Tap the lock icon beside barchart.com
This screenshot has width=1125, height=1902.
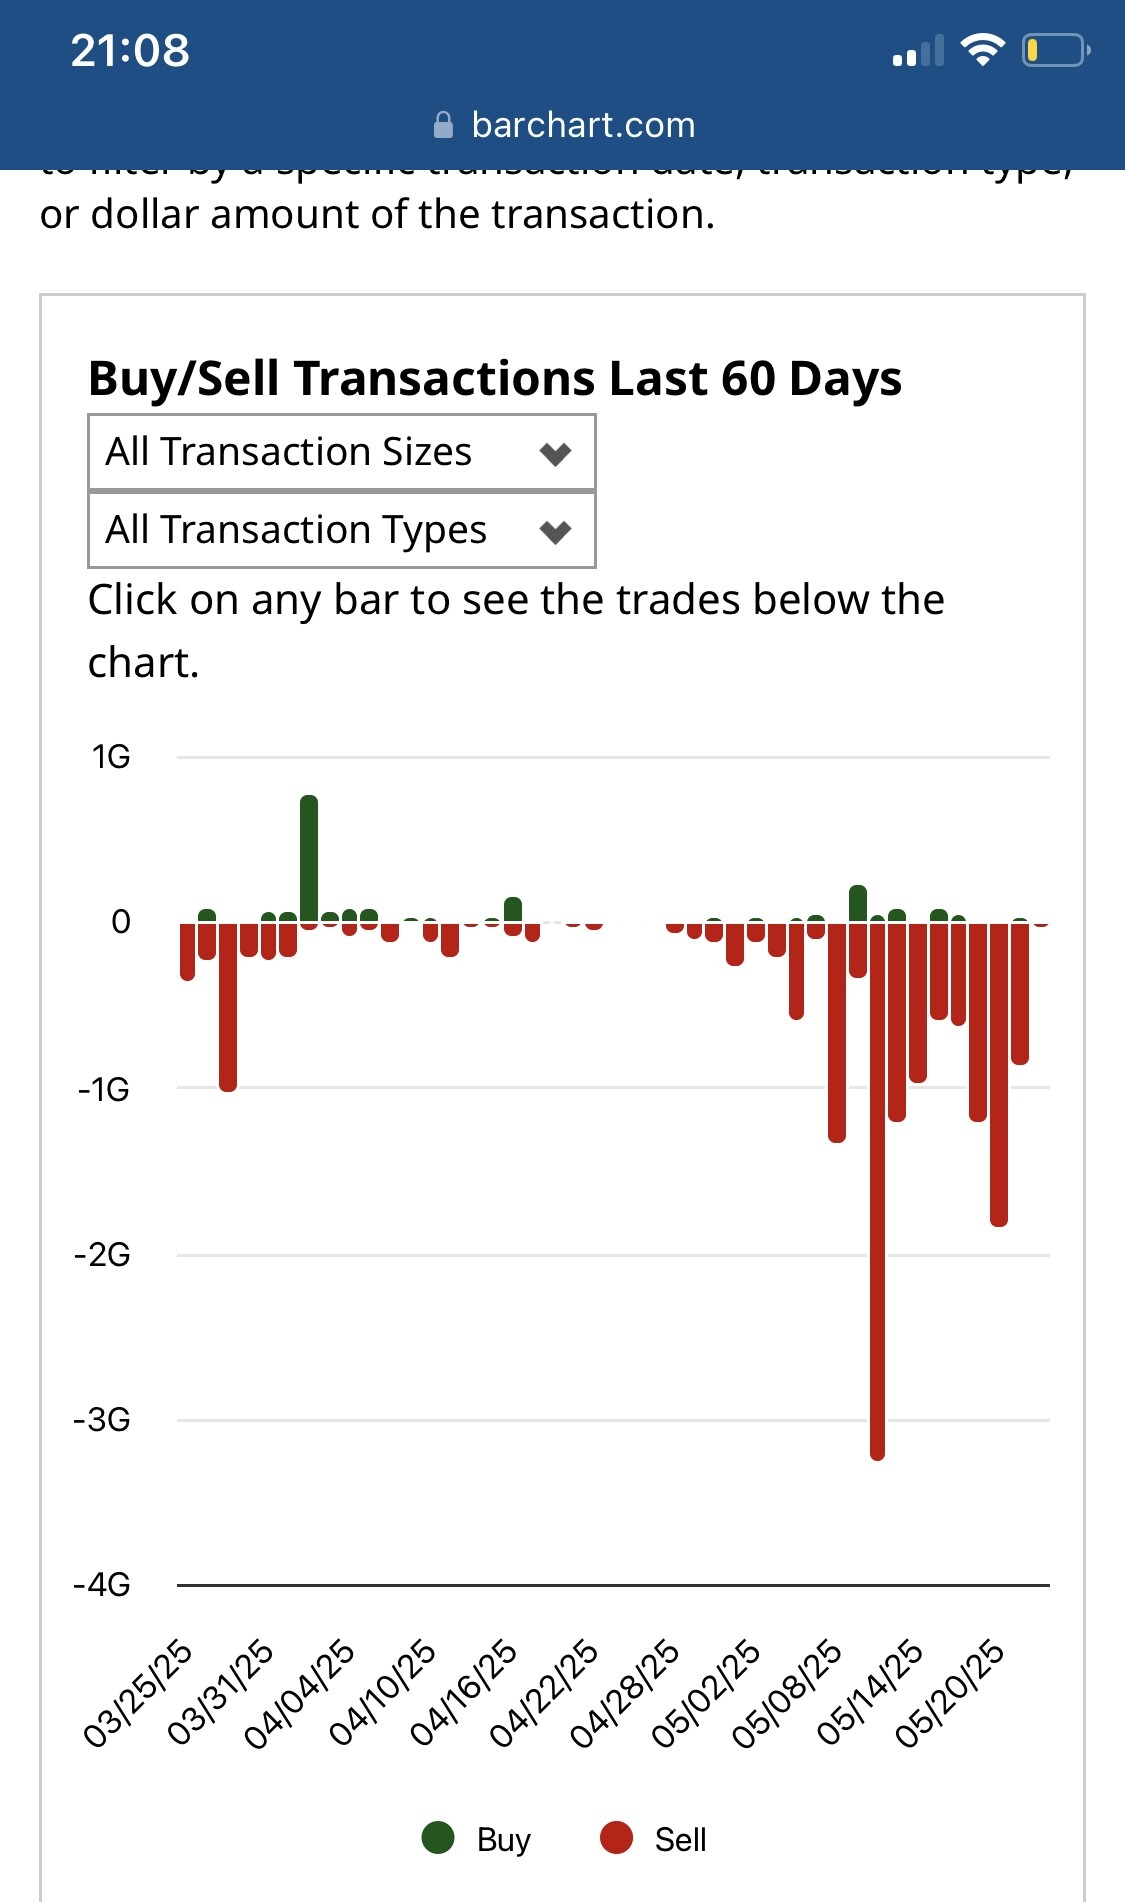443,125
